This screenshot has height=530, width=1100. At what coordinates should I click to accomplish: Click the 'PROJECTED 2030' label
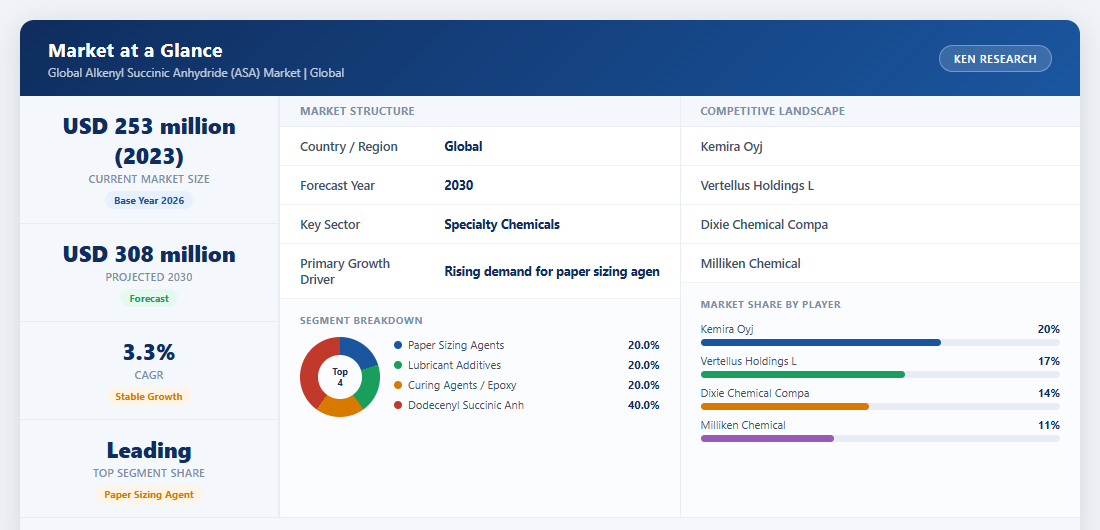[149, 277]
